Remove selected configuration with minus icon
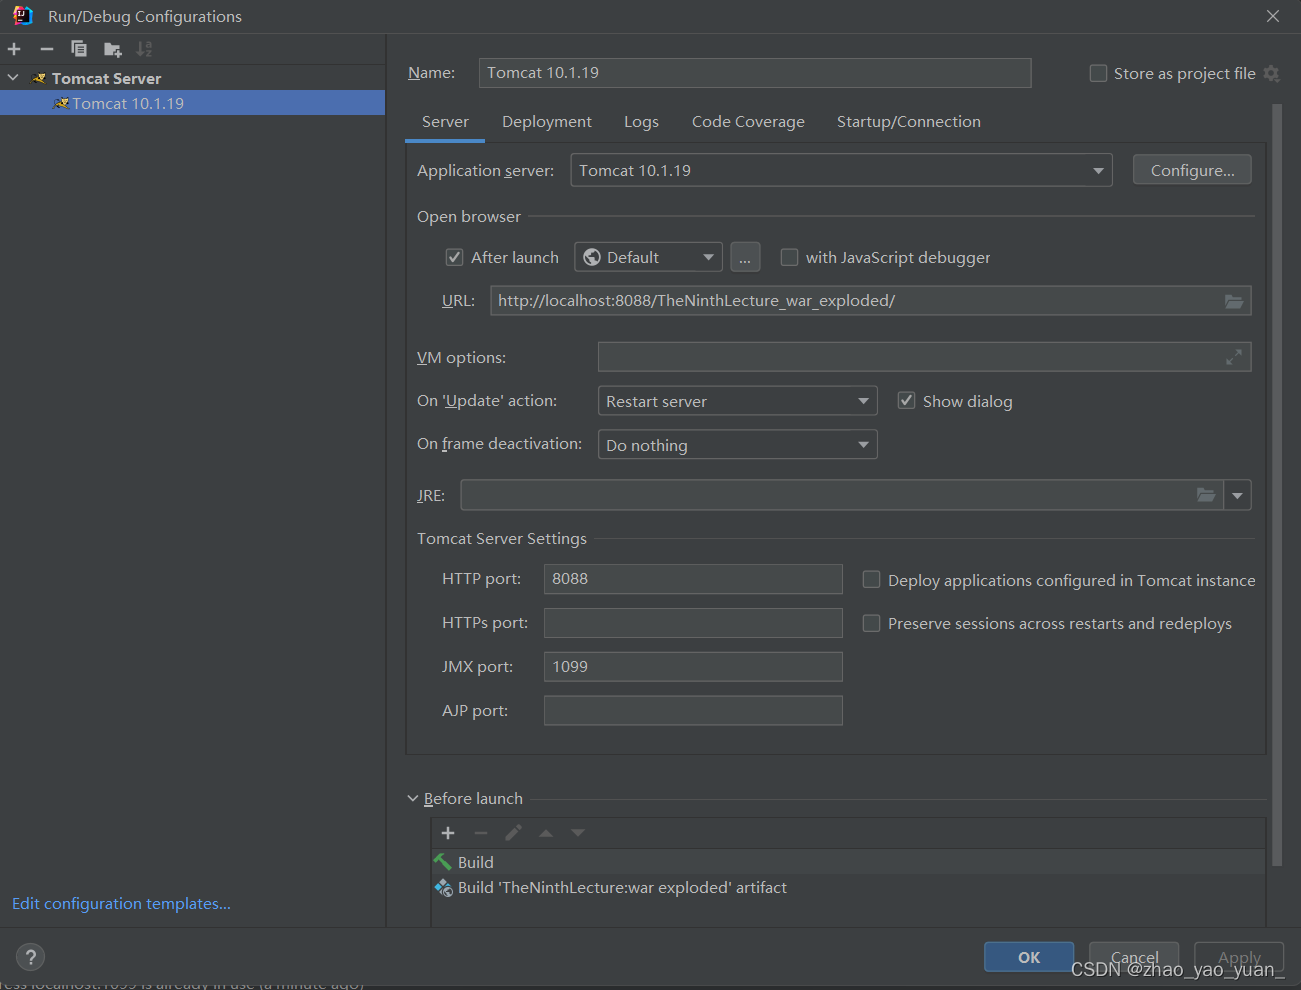Screen dimensions: 1301x990 (47, 49)
